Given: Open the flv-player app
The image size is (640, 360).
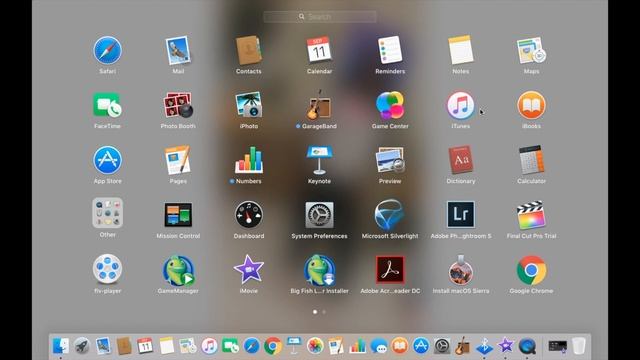Looking at the screenshot, I should 107,269.
